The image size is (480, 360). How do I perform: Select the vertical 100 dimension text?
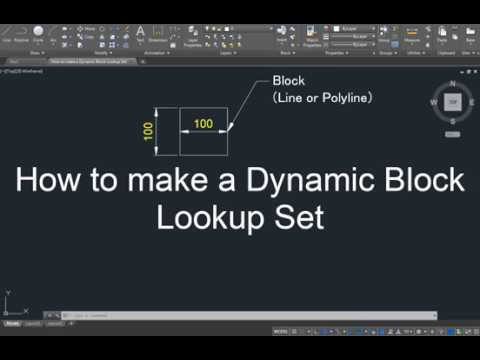tap(148, 131)
